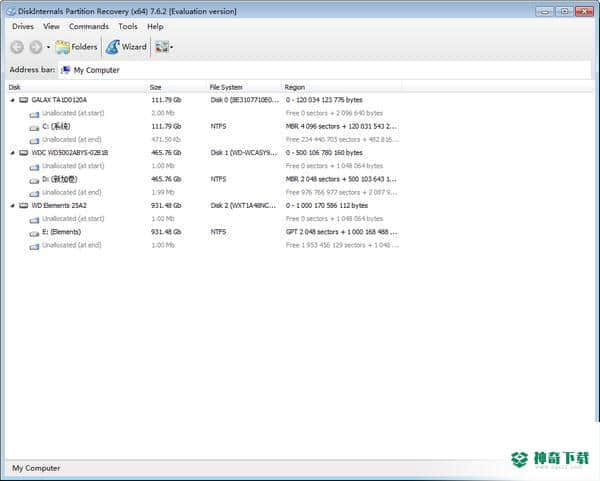Click unallocated (at end) icon under GALAX disk
The height and width of the screenshot is (481, 600).
pyautogui.click(x=34, y=140)
